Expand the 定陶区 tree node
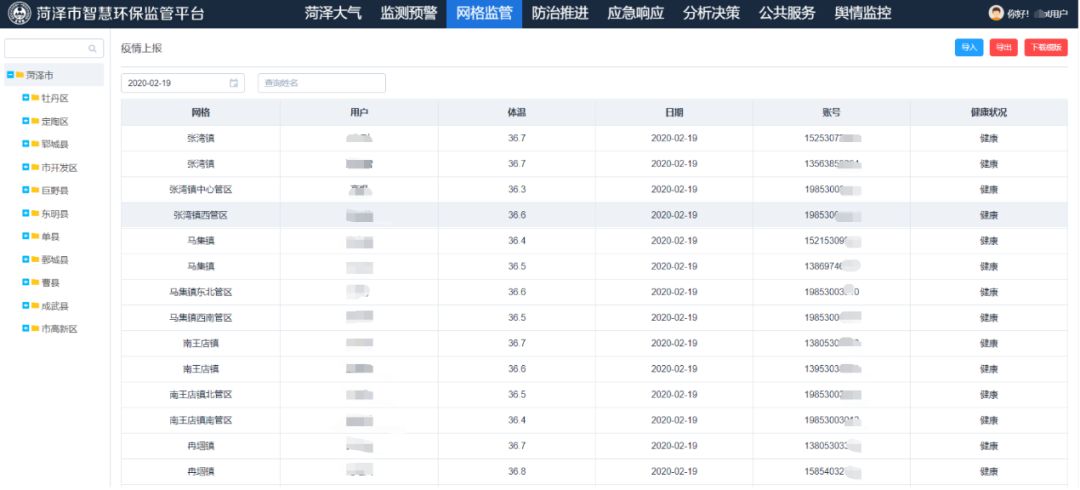 [25, 121]
